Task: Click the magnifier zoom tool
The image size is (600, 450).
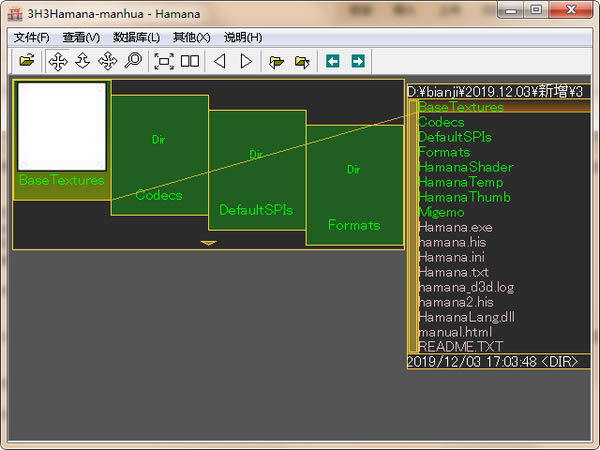Action: (x=133, y=61)
